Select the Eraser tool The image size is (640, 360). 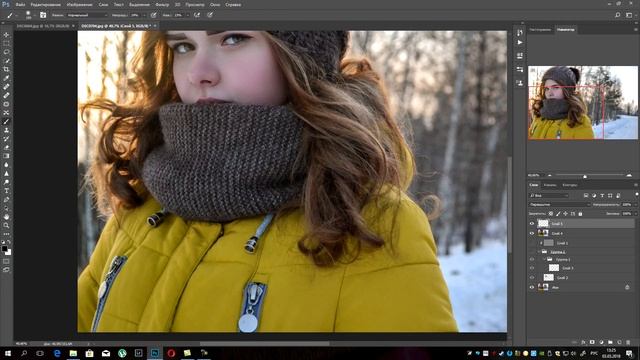(6, 147)
